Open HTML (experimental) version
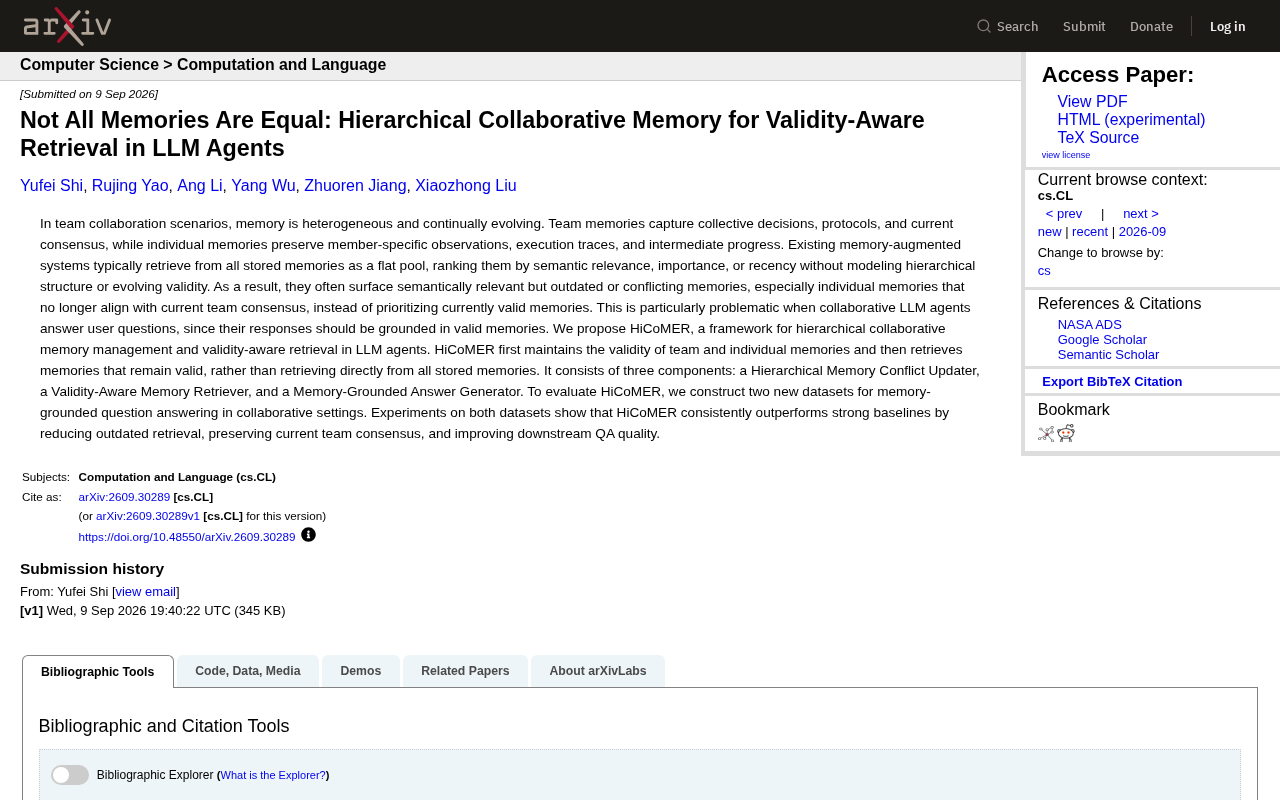Image resolution: width=1280 pixels, height=800 pixels. click(x=1131, y=120)
